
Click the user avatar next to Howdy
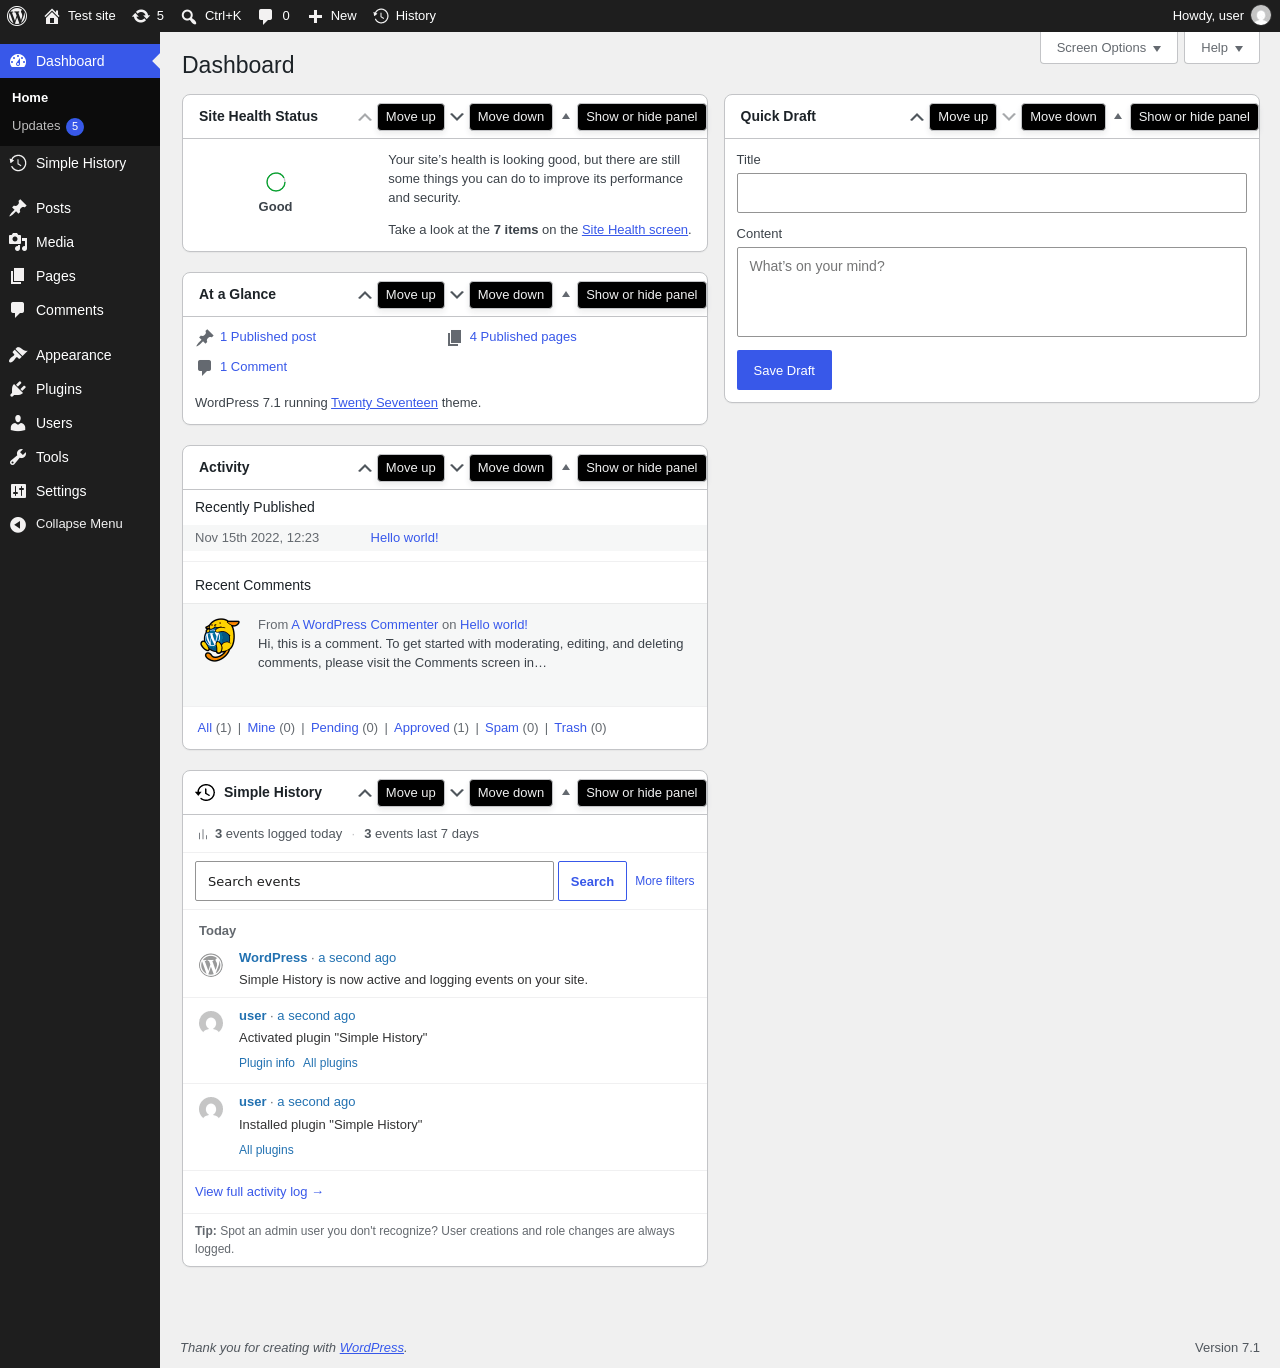click(1261, 16)
